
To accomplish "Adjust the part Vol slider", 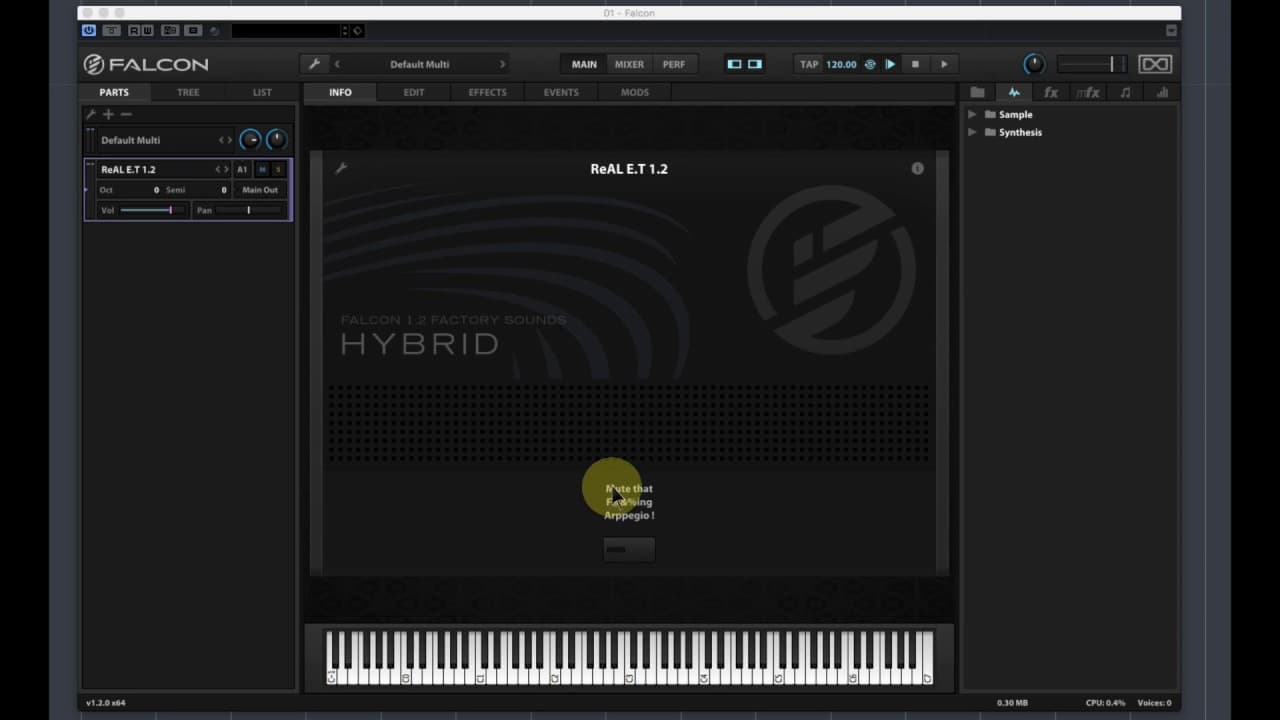I will 152,210.
